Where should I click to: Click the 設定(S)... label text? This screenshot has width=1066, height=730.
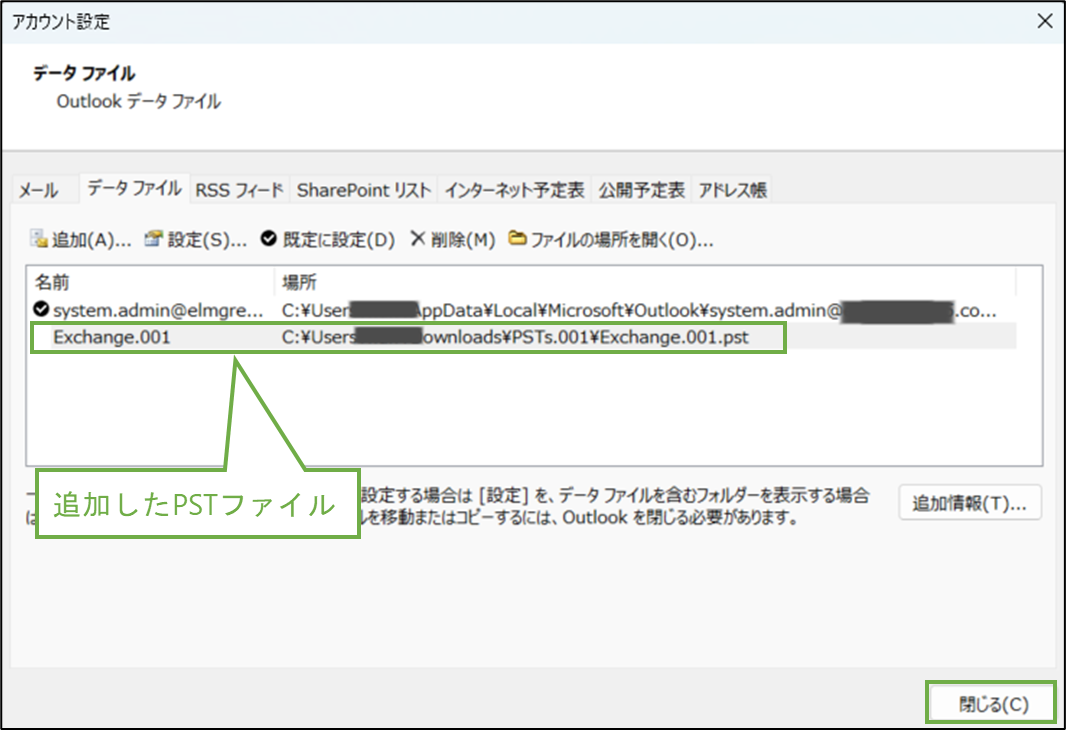coord(207,240)
